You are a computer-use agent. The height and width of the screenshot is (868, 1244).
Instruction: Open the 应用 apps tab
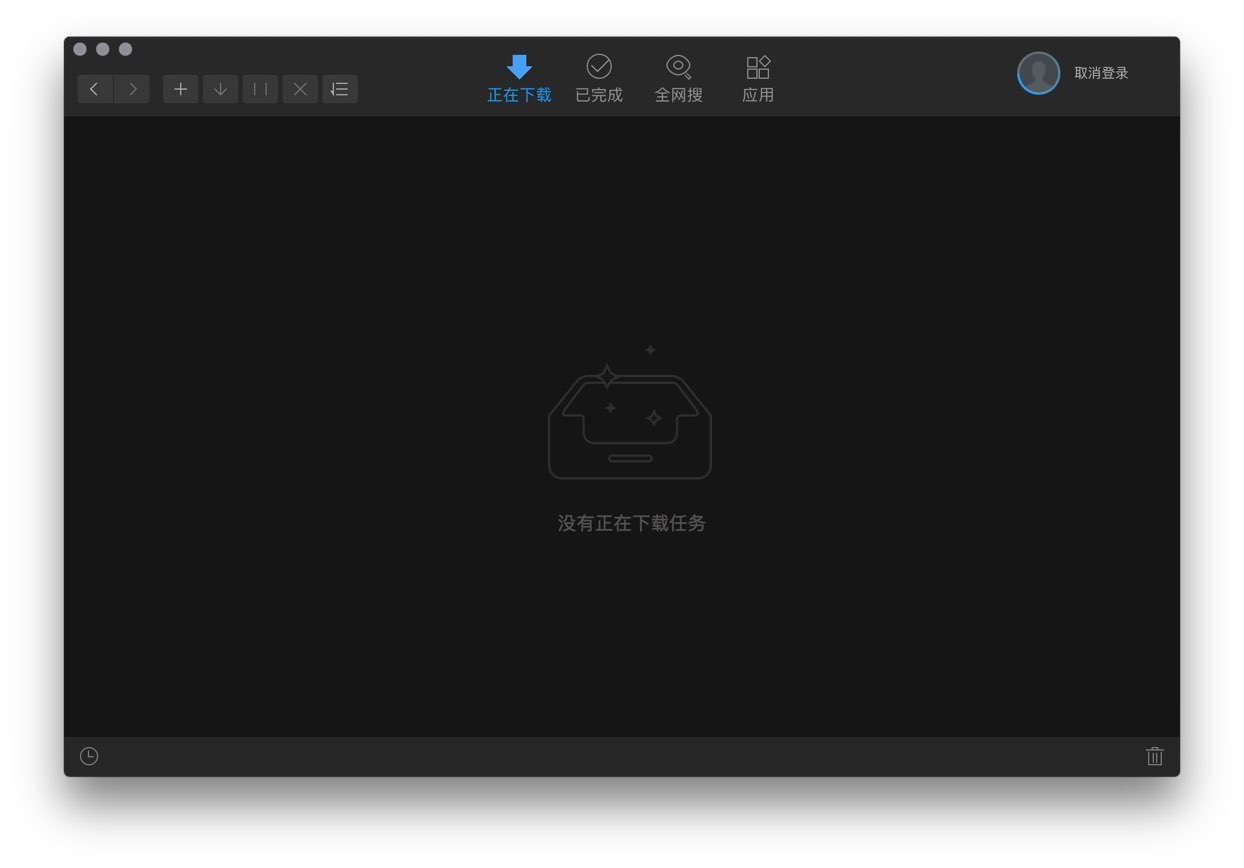(x=758, y=79)
